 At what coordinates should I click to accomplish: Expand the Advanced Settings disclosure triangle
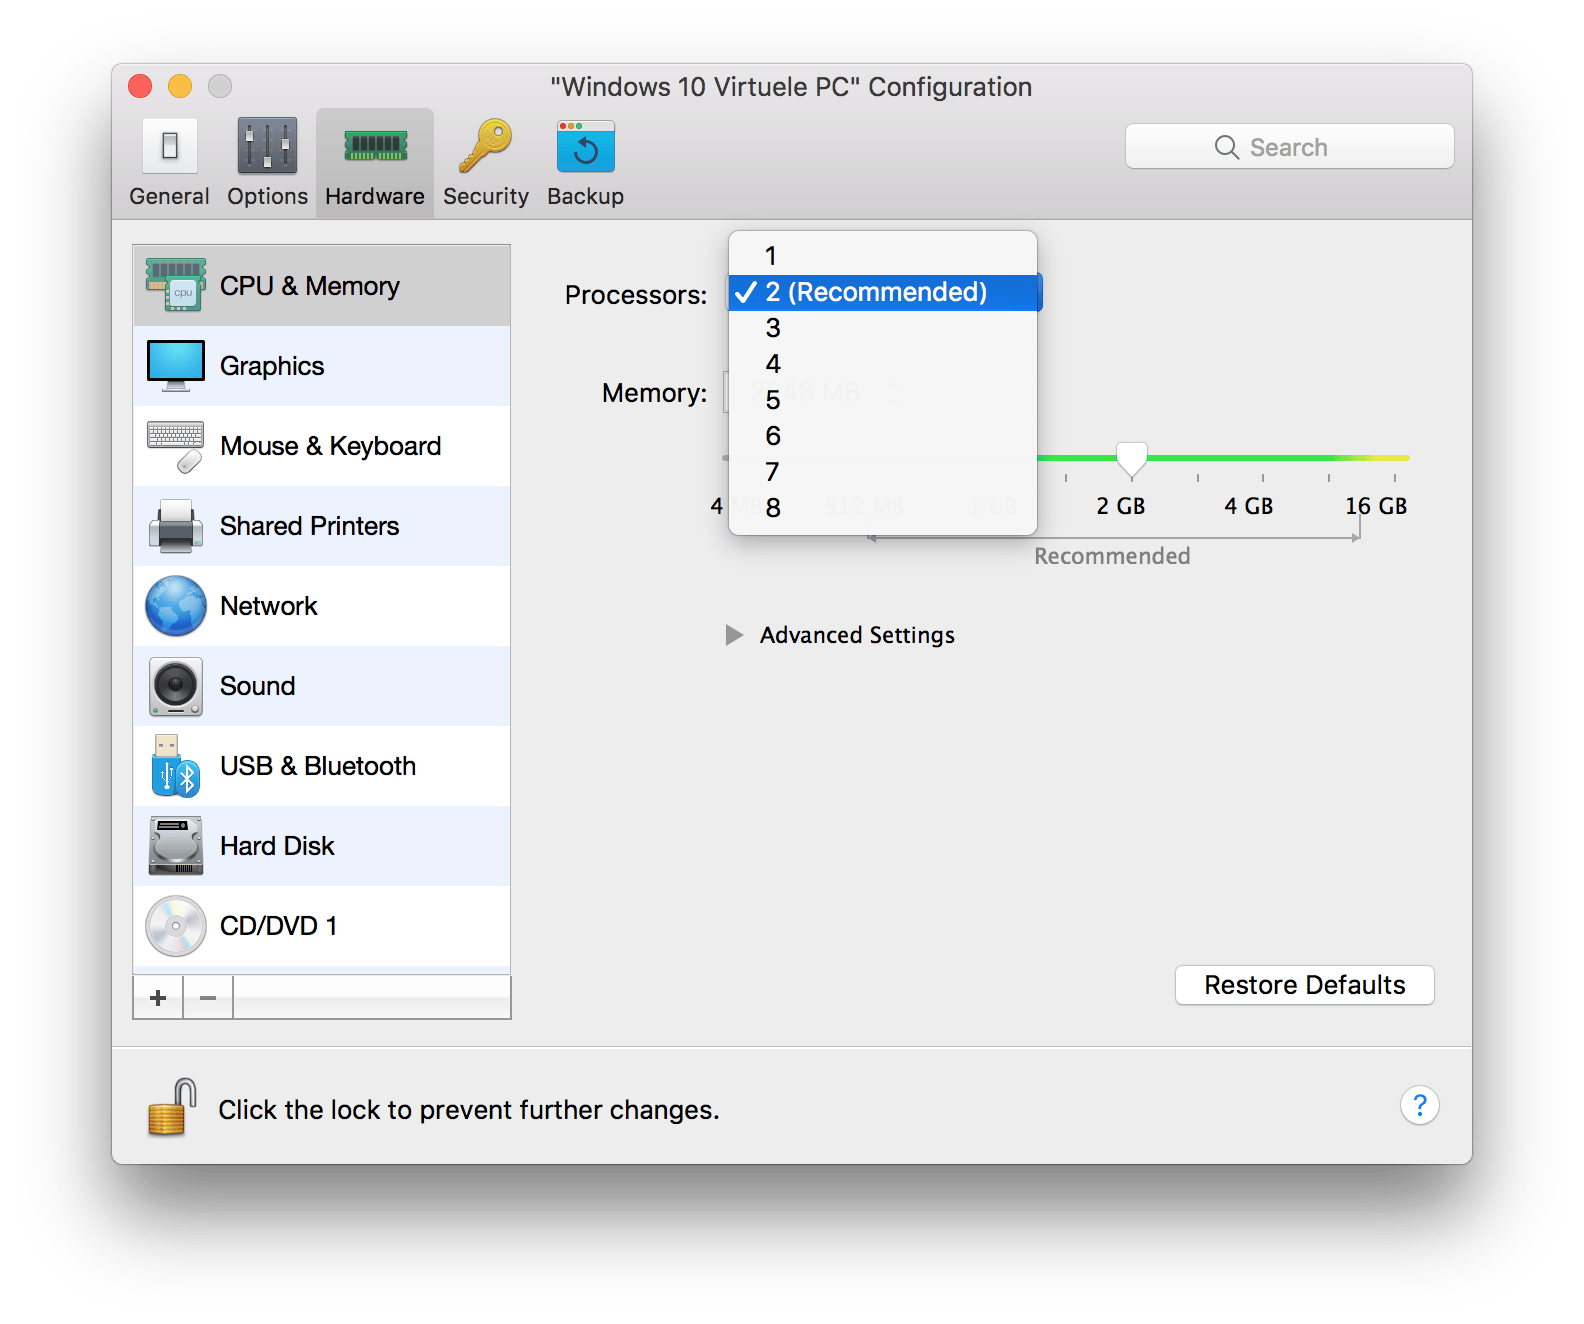(x=734, y=635)
